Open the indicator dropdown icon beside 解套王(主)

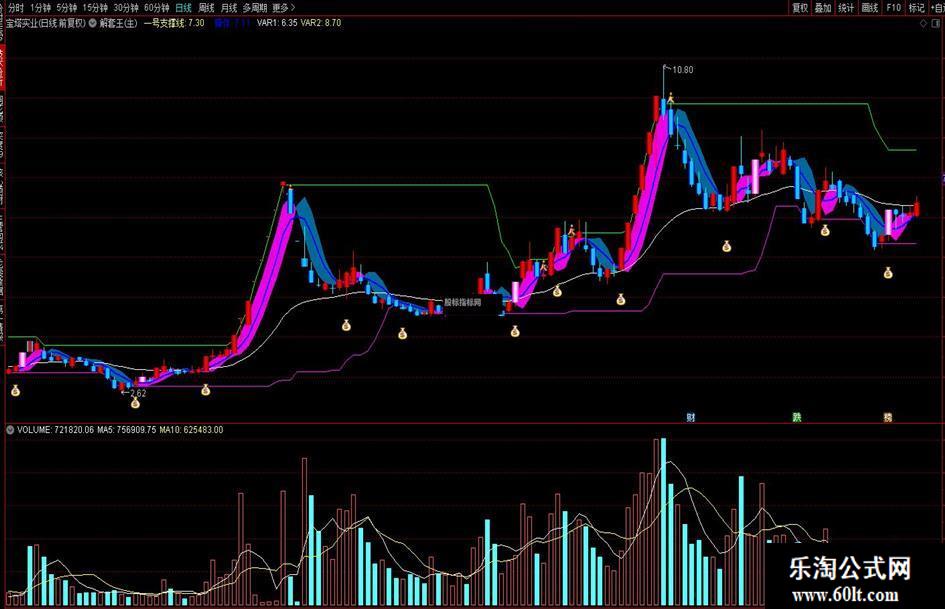(93, 23)
